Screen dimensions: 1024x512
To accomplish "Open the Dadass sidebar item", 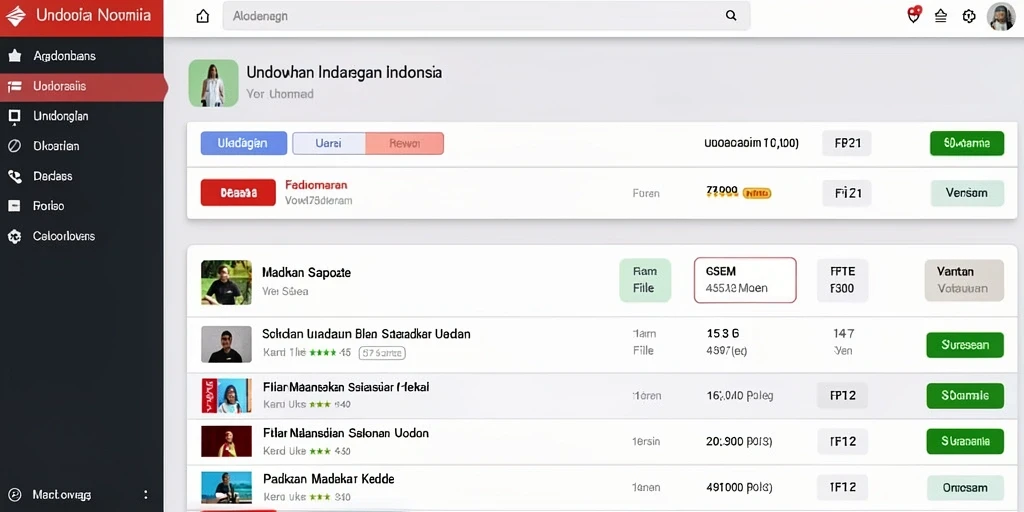I will coord(82,176).
